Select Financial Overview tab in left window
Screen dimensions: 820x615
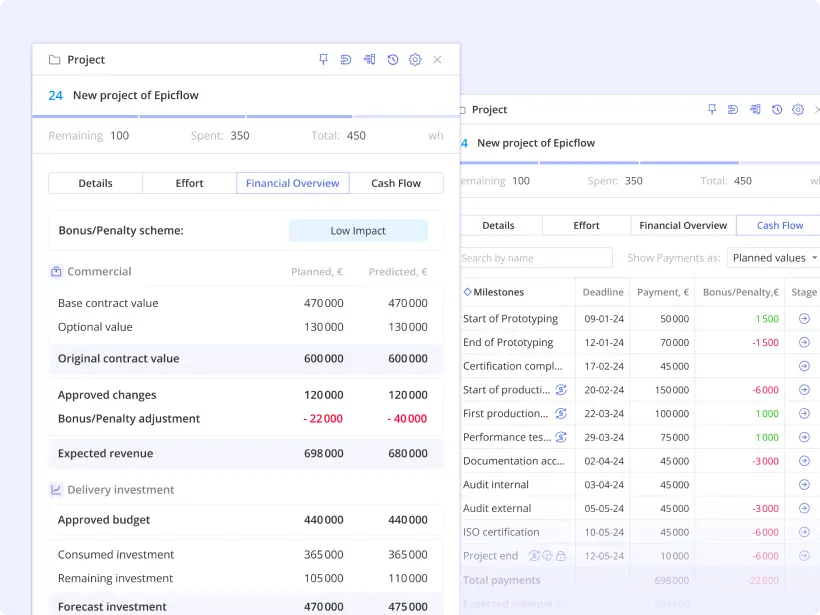pyautogui.click(x=293, y=183)
